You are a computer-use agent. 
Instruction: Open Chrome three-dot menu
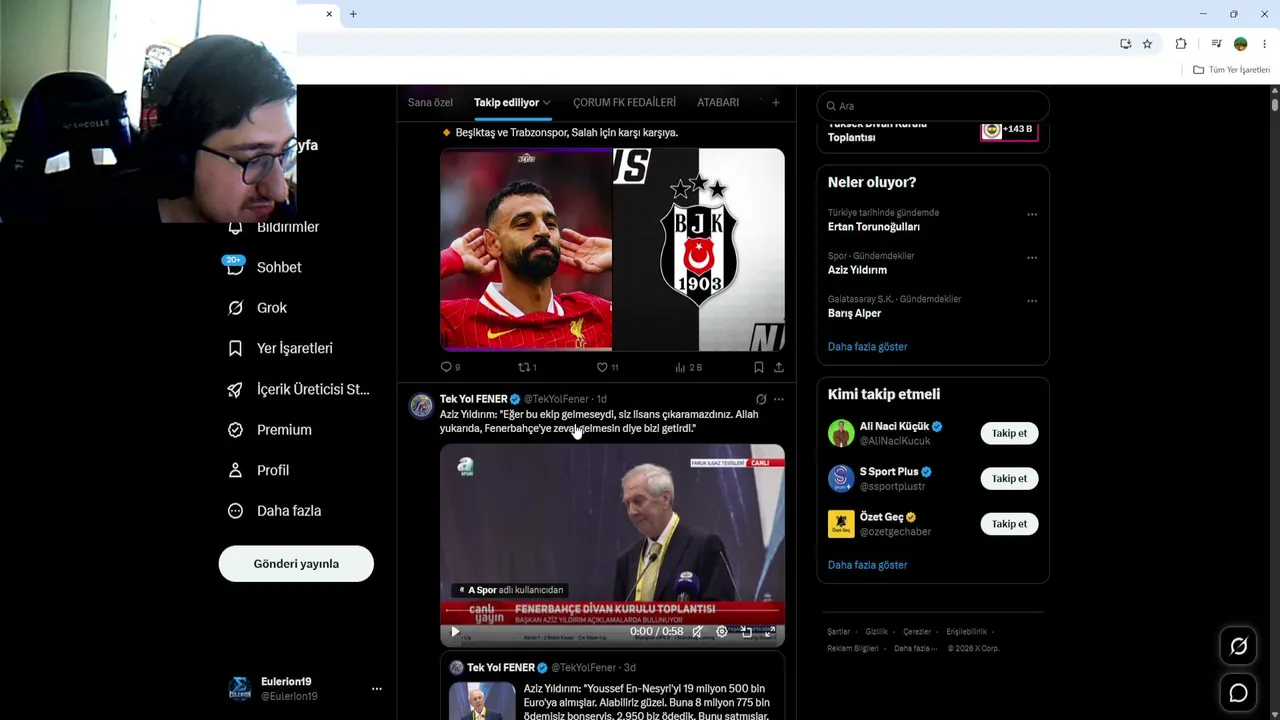point(1265,44)
